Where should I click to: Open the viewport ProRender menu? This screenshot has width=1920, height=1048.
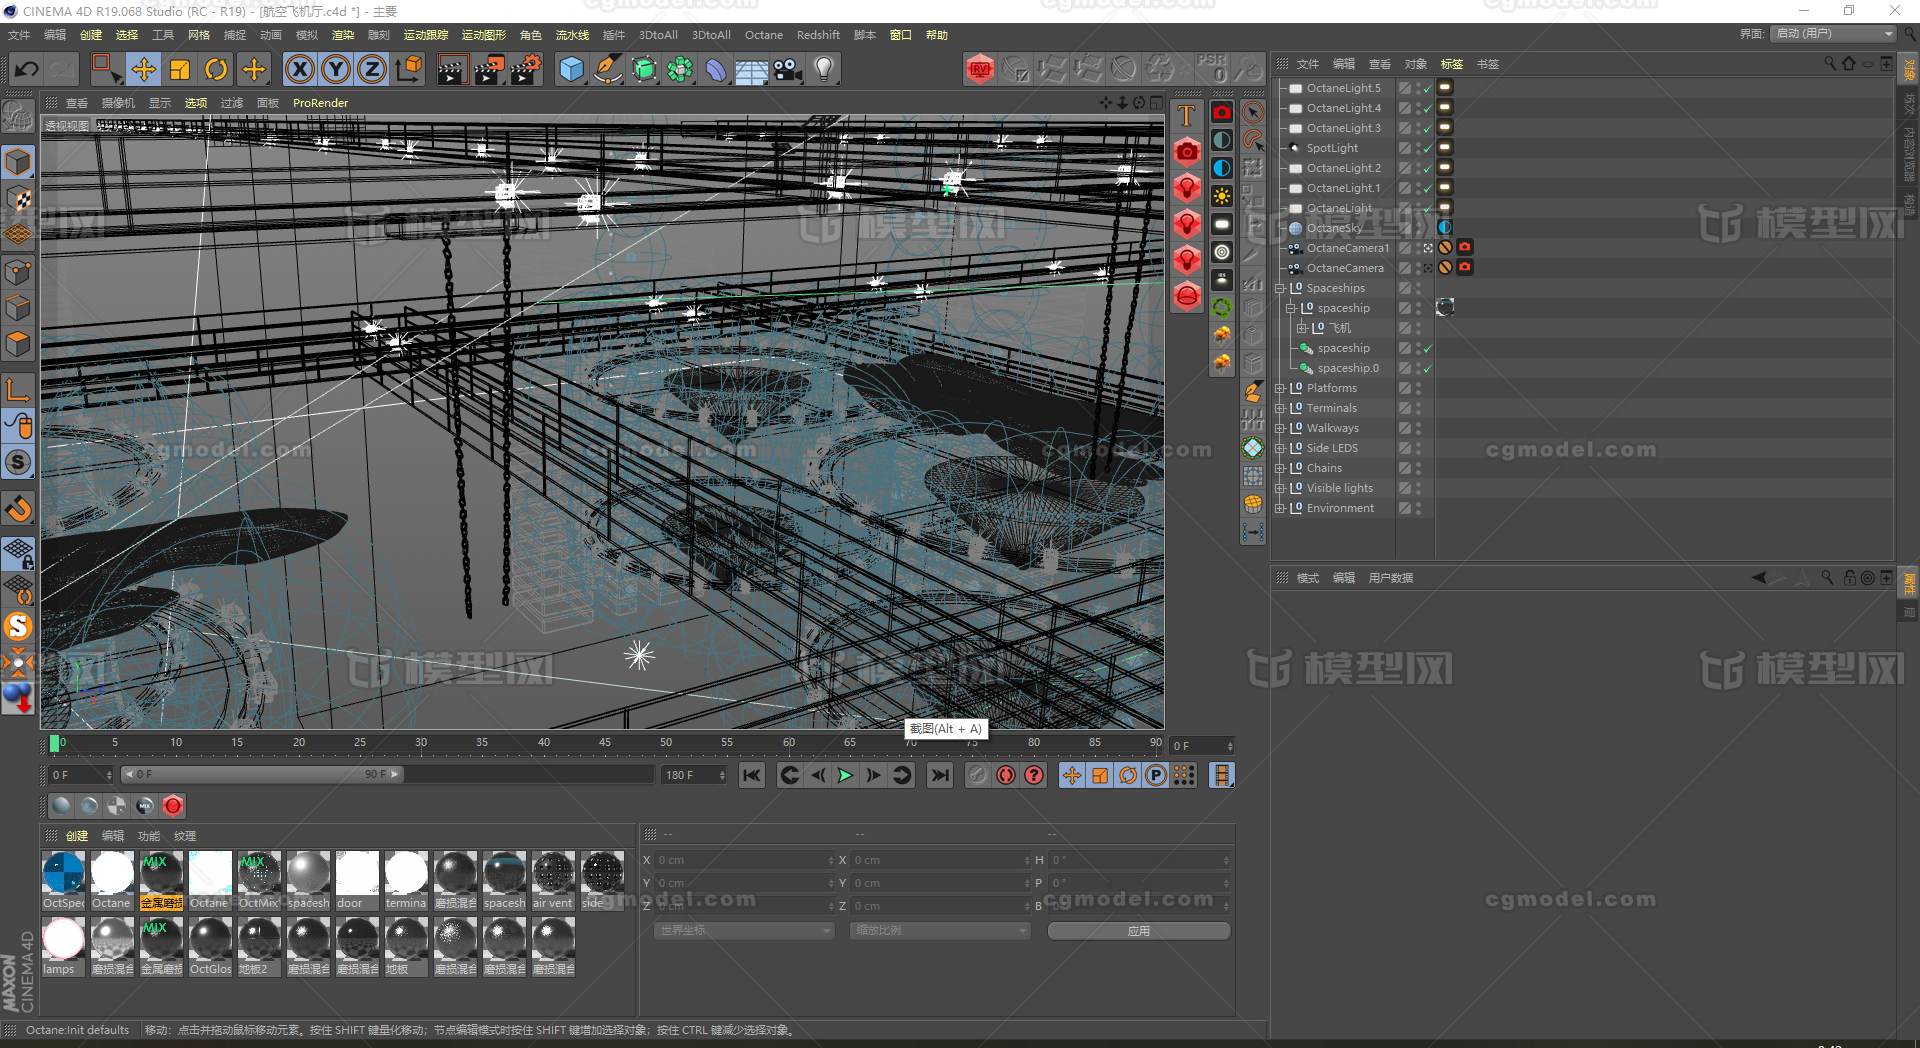coord(320,103)
